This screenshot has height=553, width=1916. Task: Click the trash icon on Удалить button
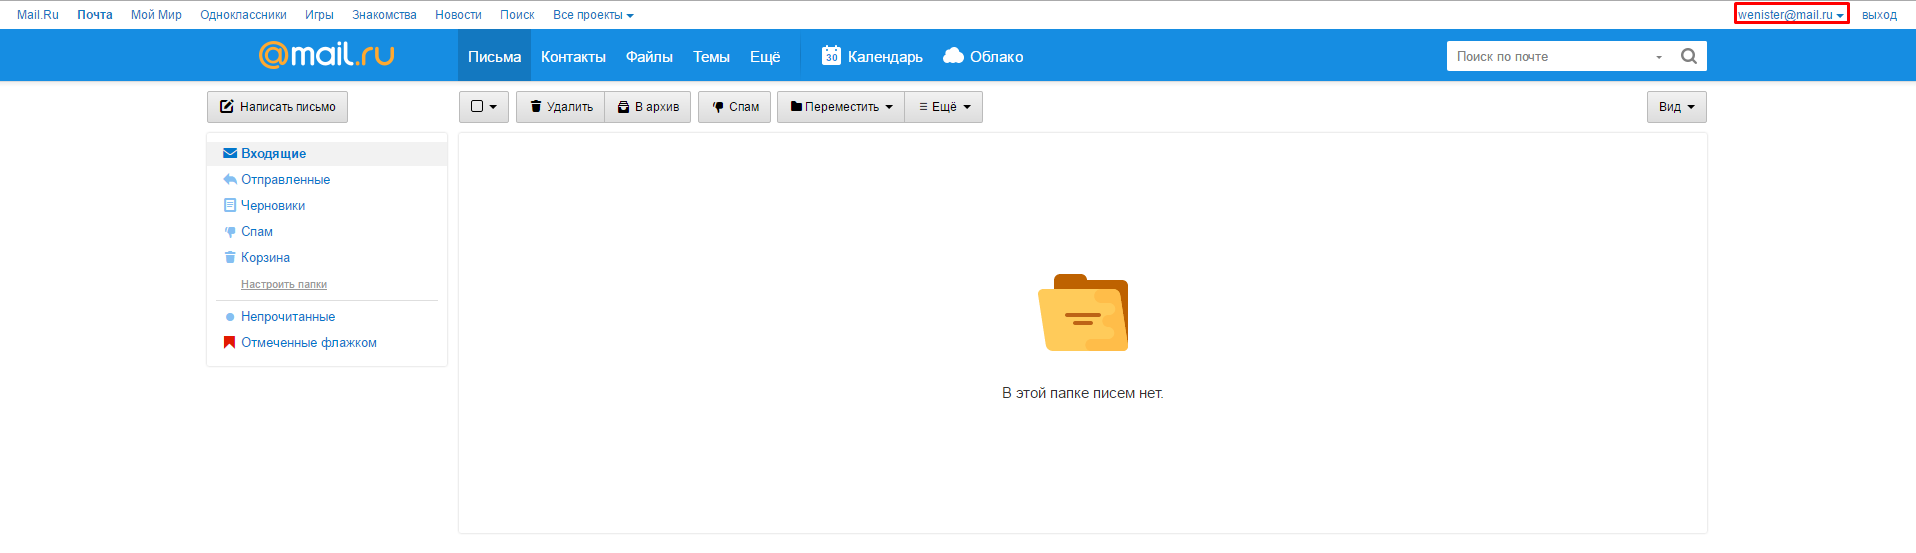click(536, 106)
